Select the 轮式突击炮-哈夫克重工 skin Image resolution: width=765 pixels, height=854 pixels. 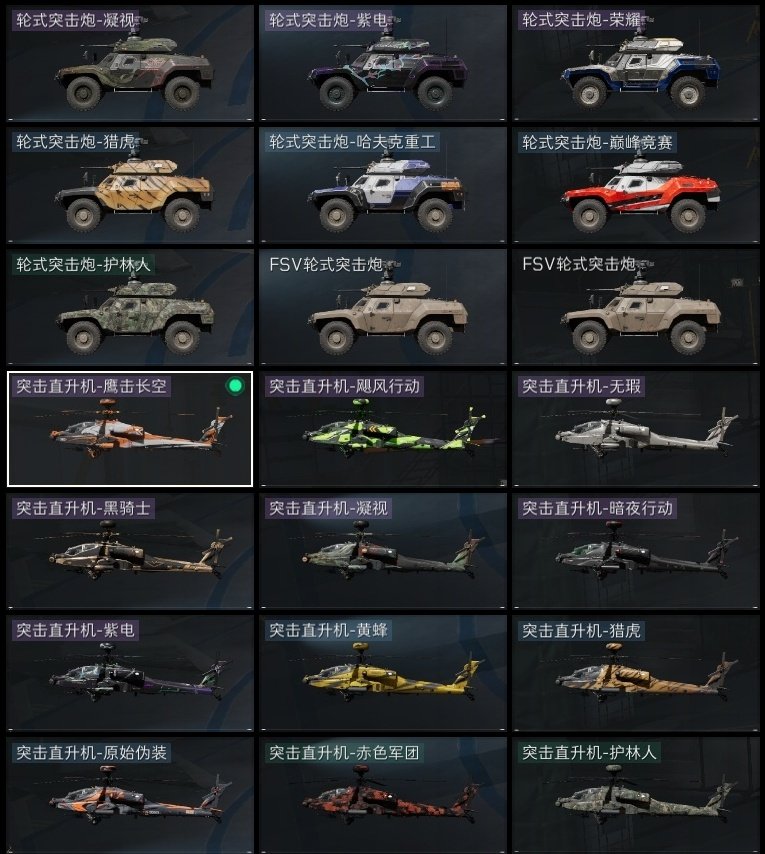(x=383, y=185)
